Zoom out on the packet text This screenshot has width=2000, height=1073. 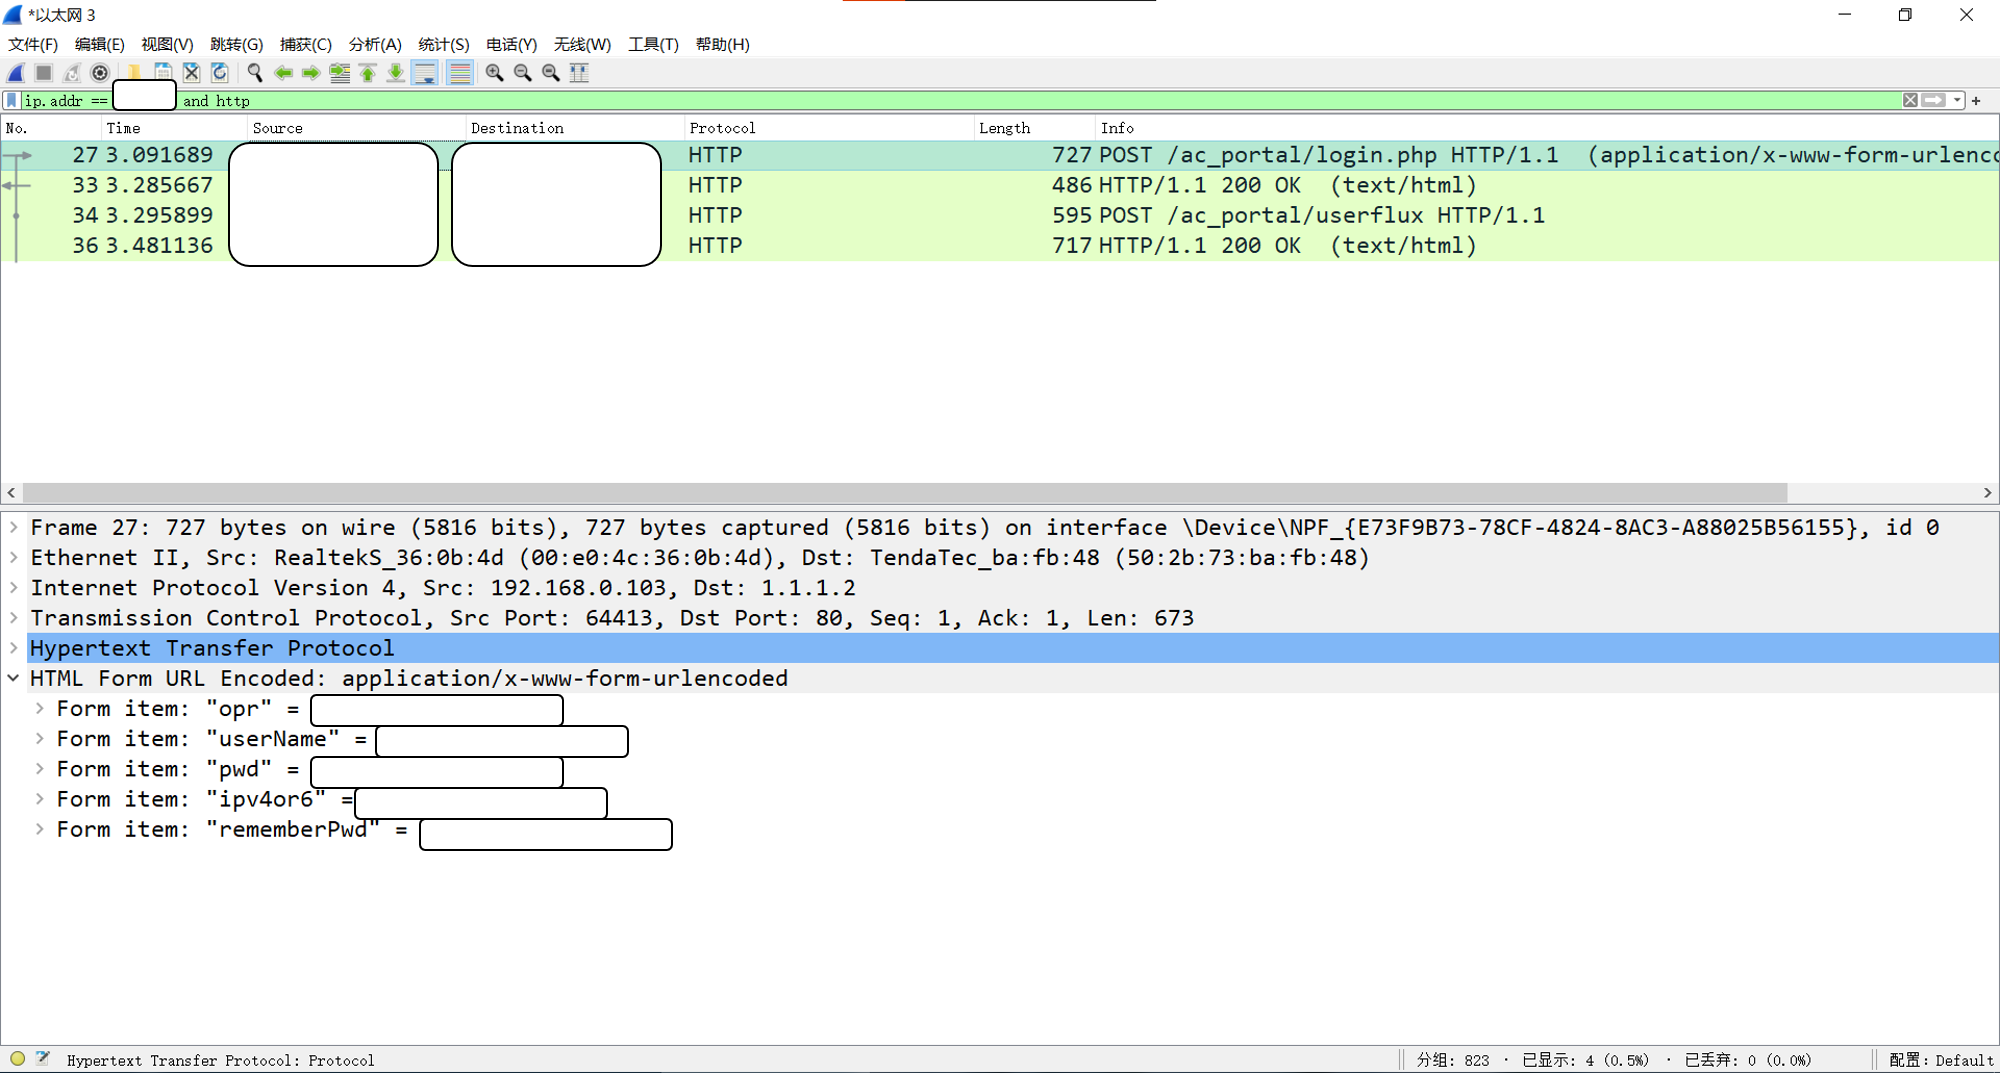tap(522, 73)
